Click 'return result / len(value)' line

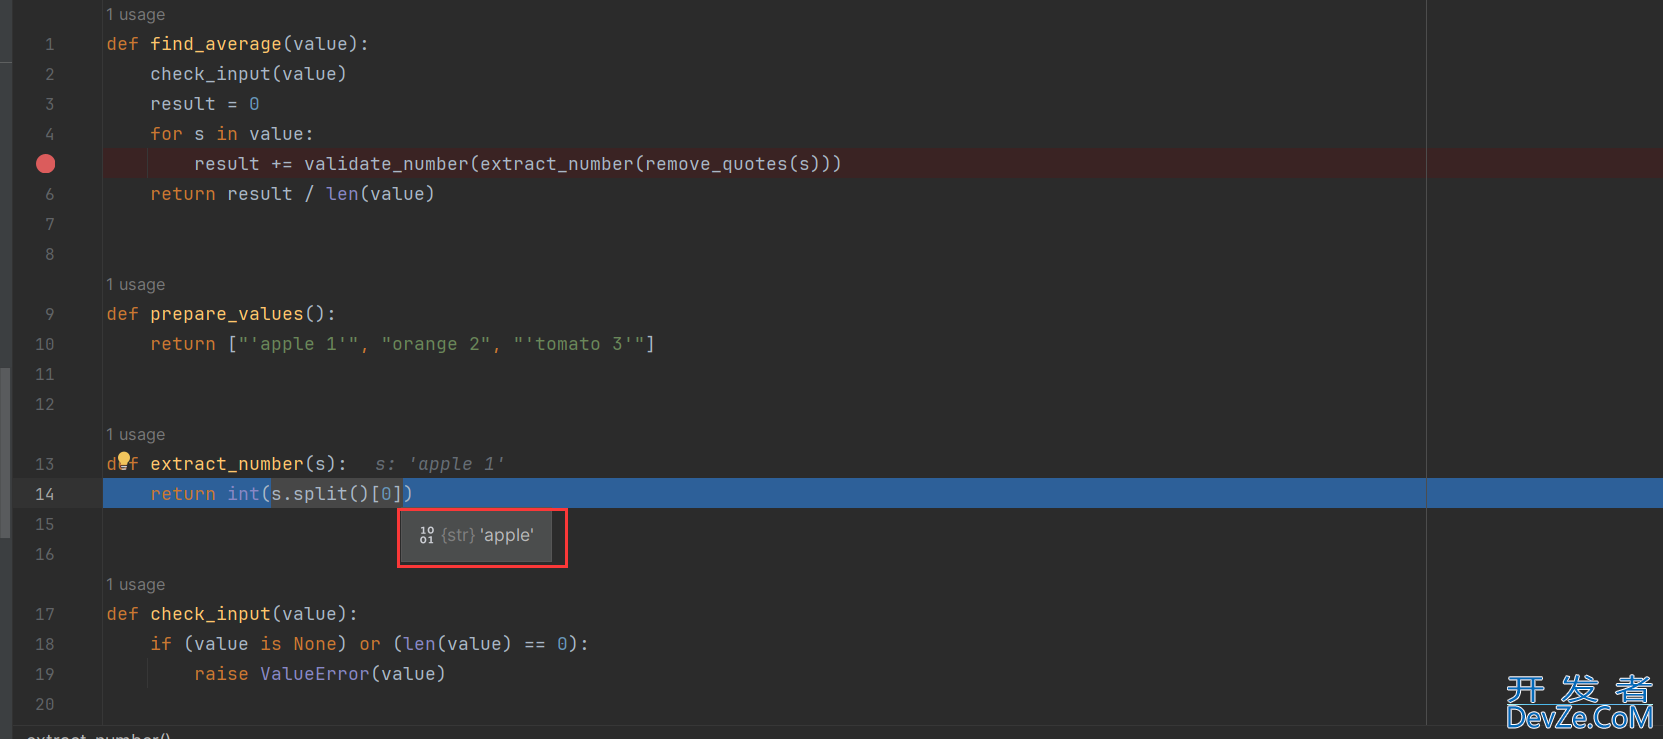pyautogui.click(x=292, y=194)
